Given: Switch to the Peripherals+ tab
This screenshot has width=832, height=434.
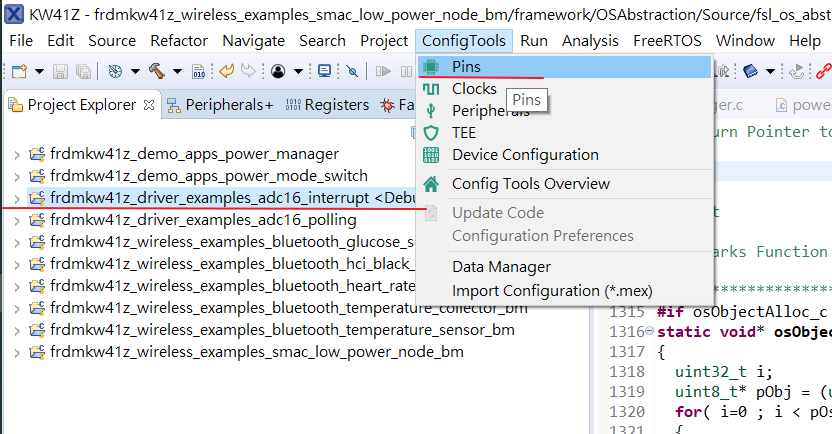Looking at the screenshot, I should click(x=220, y=105).
